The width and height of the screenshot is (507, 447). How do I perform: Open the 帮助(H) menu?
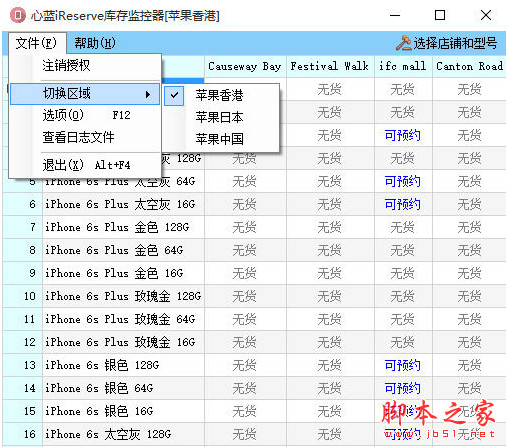coord(95,43)
